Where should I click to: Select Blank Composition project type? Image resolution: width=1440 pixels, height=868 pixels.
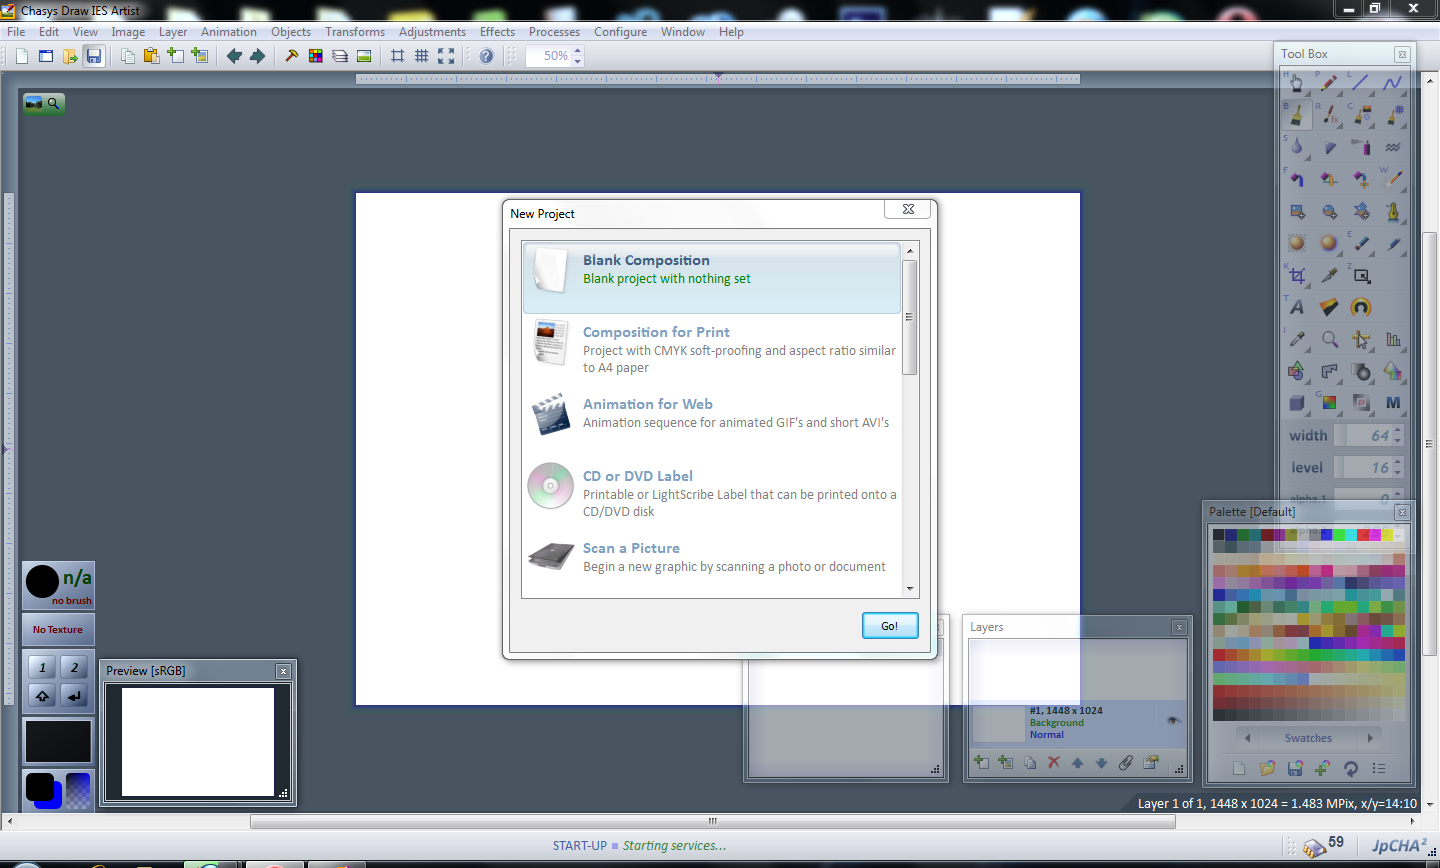pos(712,278)
